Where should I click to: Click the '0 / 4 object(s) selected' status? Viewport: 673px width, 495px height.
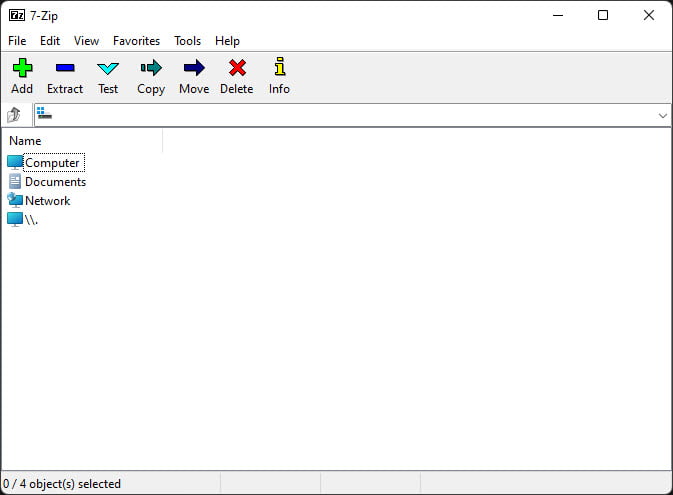tap(62, 484)
